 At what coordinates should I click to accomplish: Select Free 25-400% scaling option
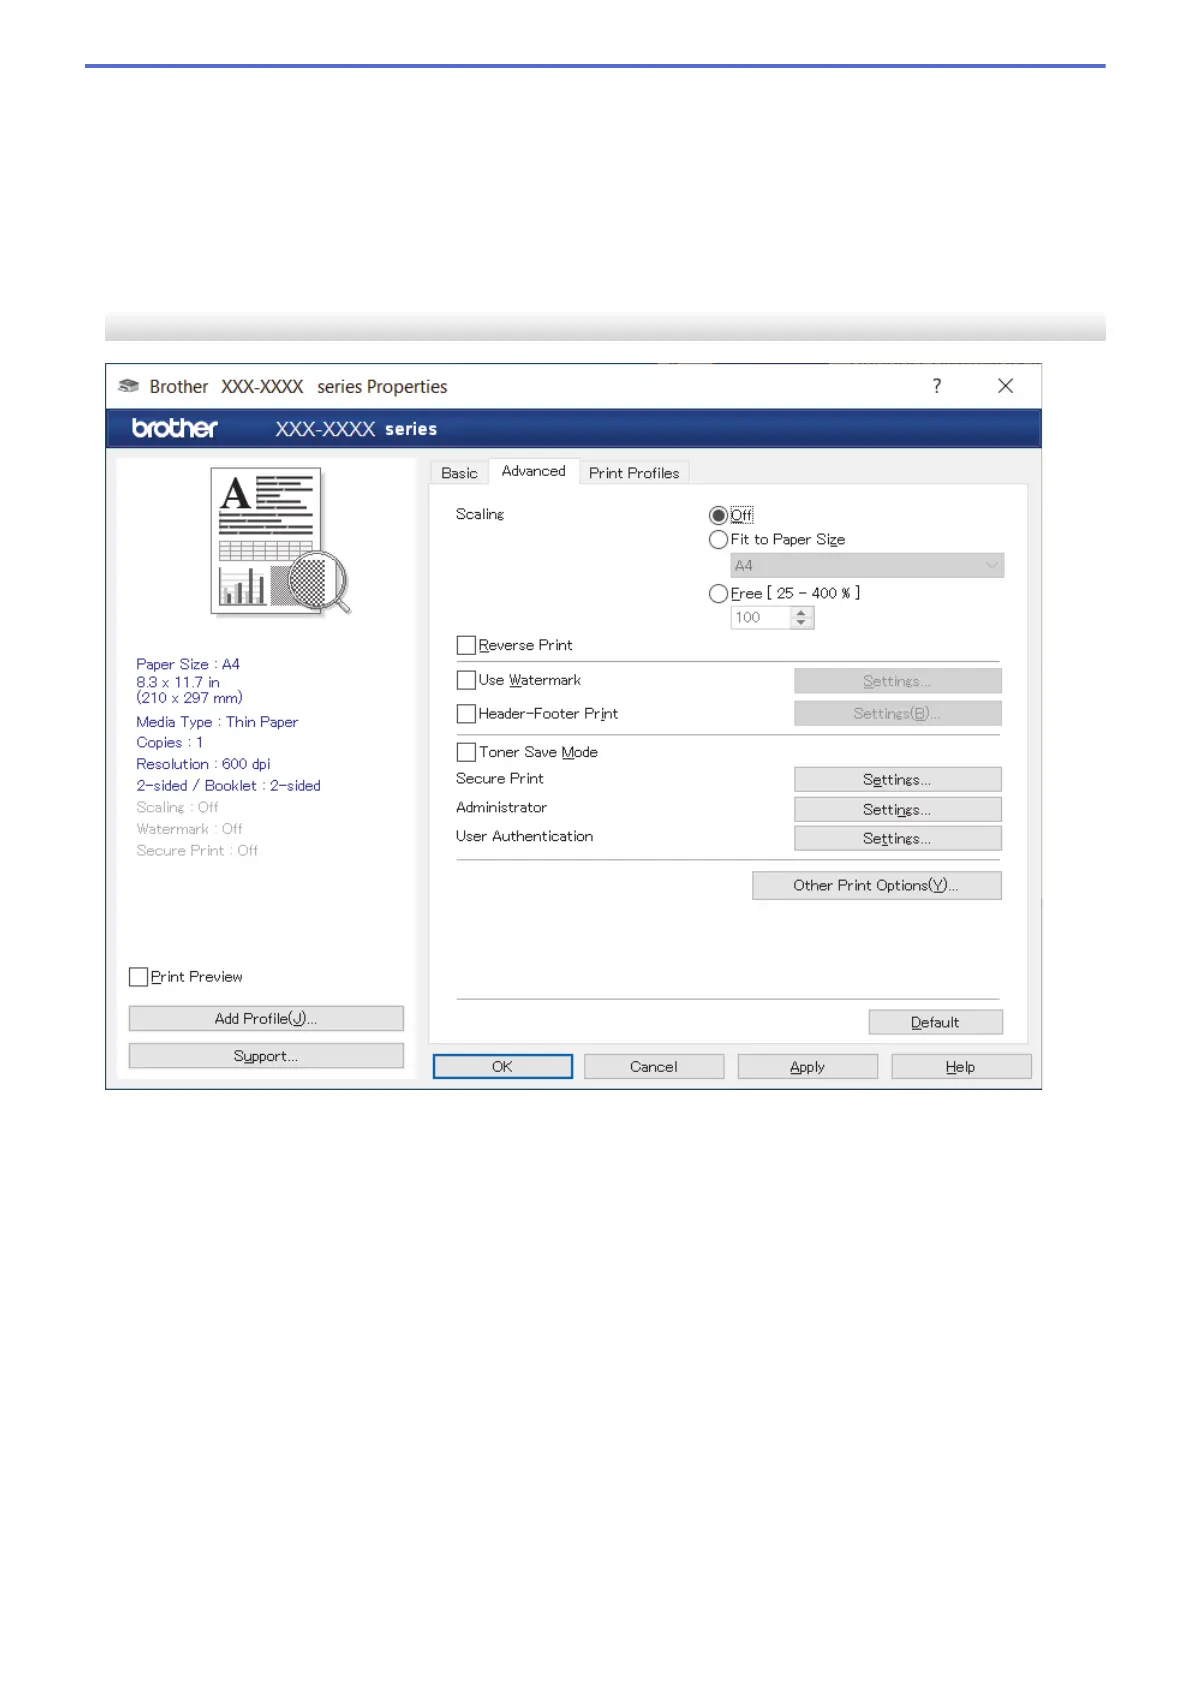pyautogui.click(x=718, y=593)
